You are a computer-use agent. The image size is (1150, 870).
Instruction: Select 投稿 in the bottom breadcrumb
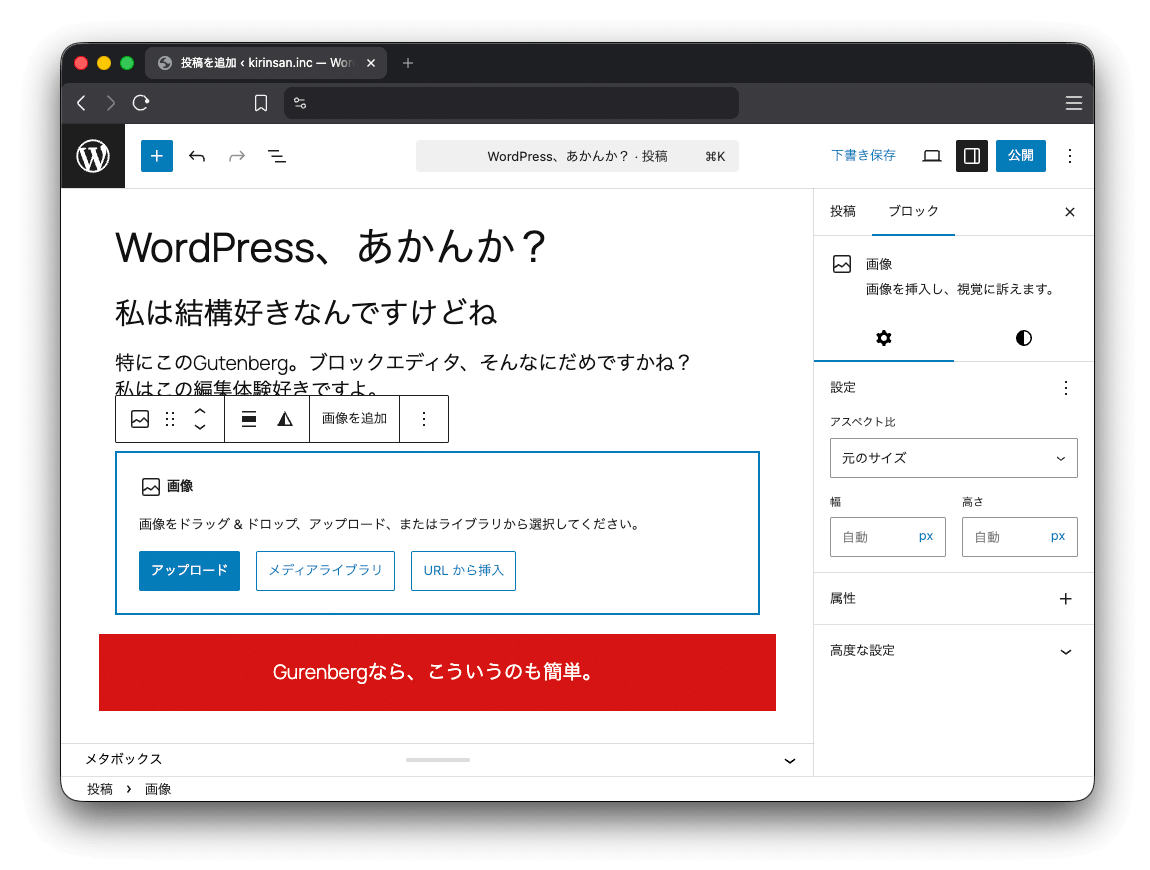click(x=100, y=789)
